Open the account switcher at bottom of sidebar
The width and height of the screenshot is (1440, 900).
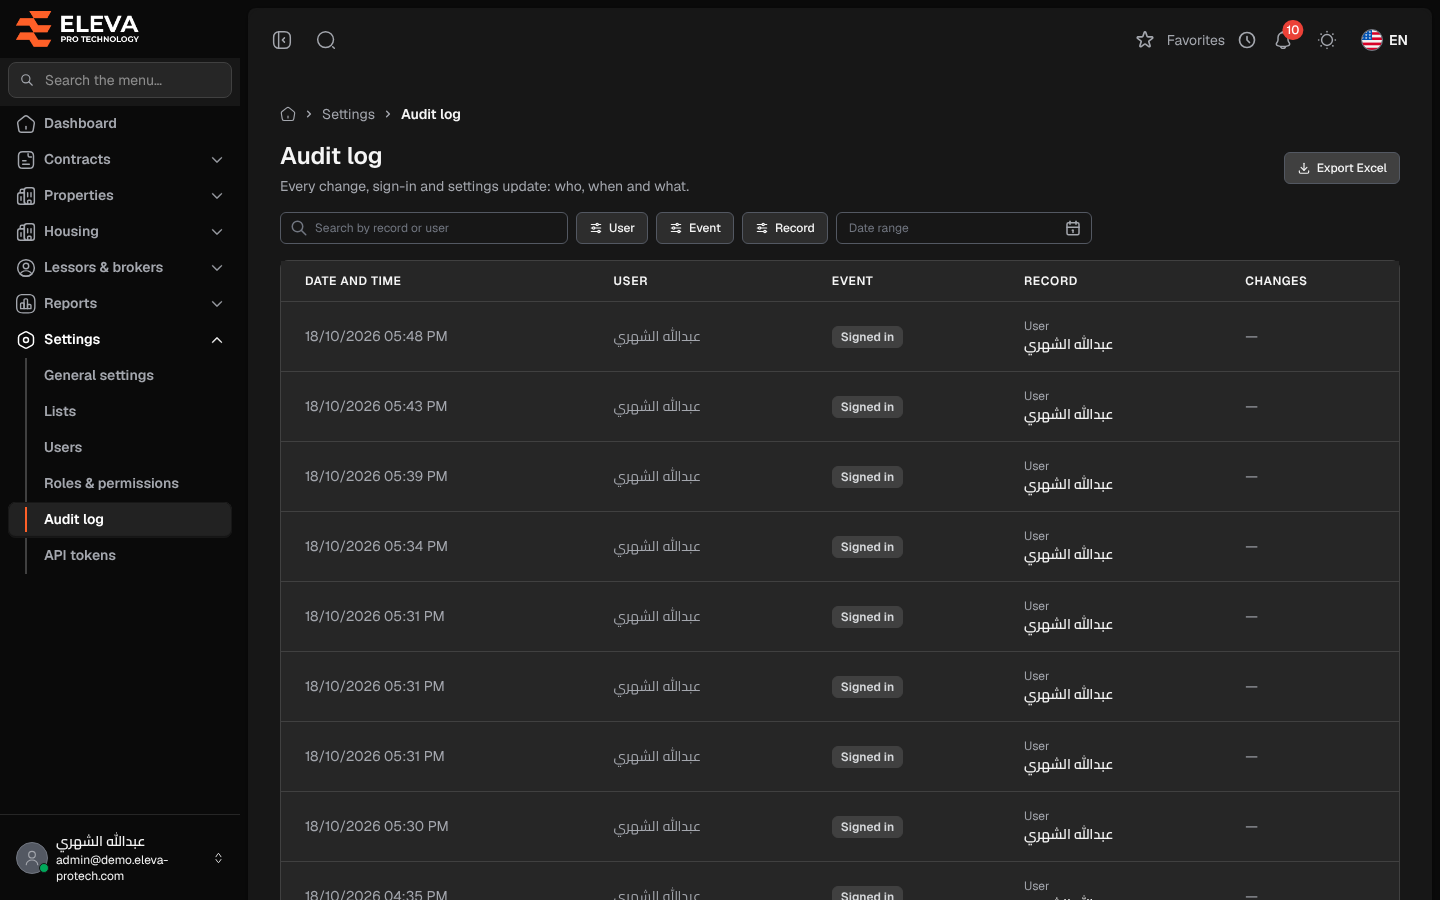point(120,858)
